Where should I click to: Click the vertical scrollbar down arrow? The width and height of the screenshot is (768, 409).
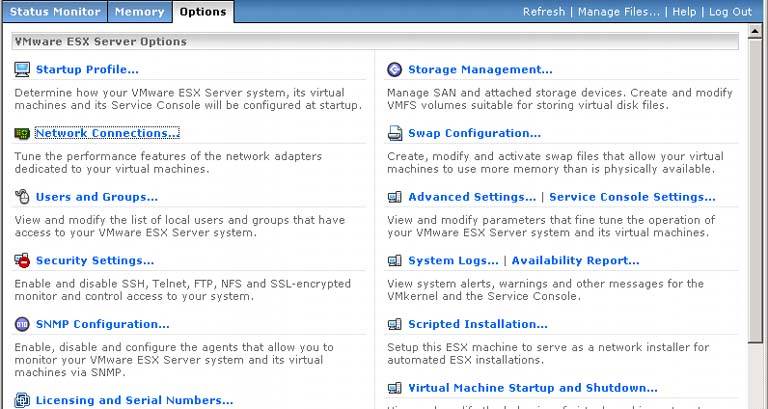point(757,403)
